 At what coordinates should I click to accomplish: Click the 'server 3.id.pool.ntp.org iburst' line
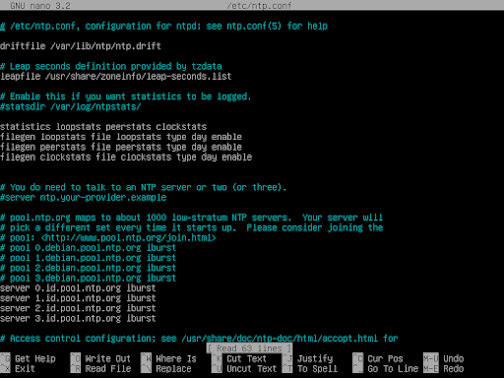tap(78, 318)
